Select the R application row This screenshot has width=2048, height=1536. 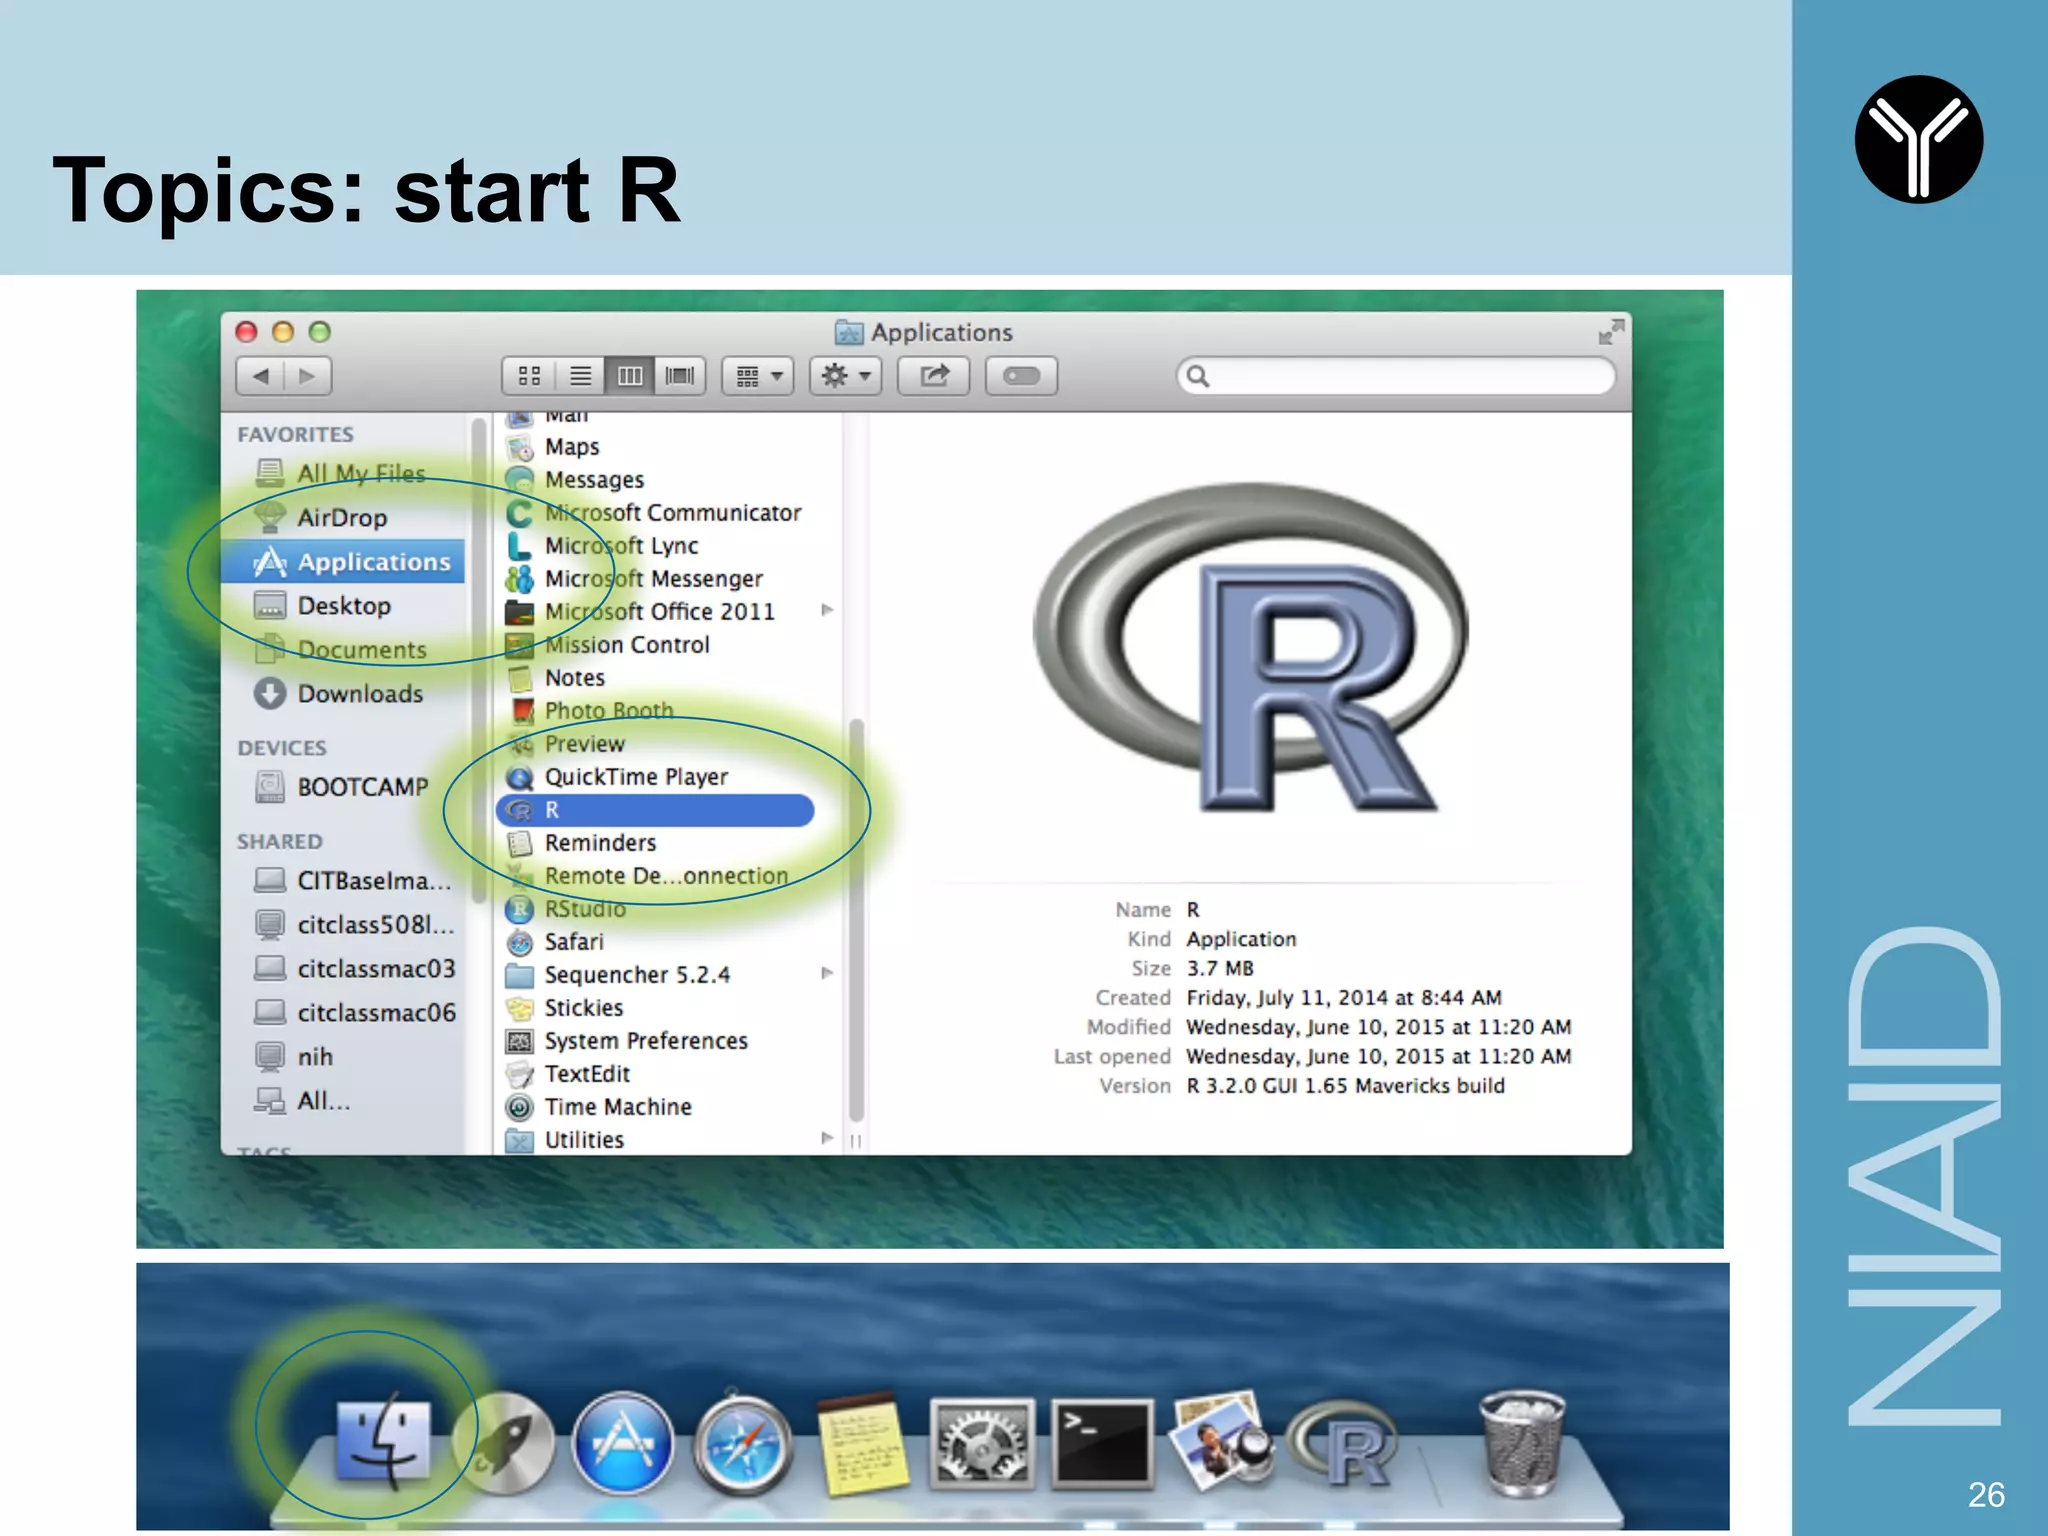tap(655, 810)
